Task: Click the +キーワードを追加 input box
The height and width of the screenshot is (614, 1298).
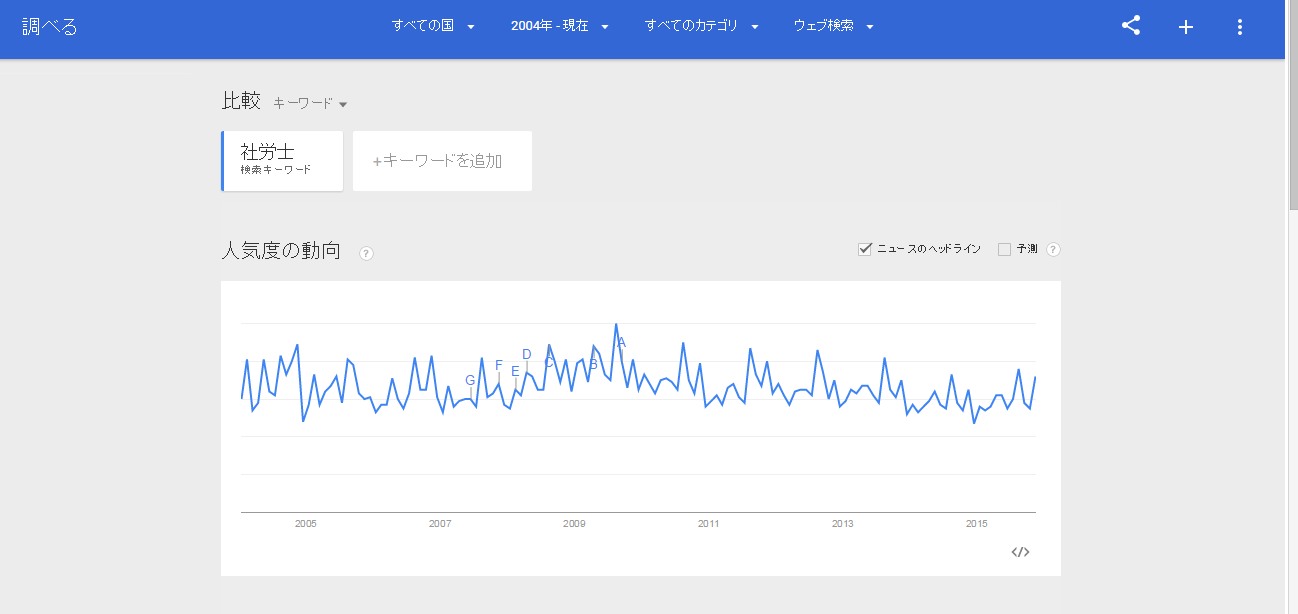Action: [x=442, y=160]
